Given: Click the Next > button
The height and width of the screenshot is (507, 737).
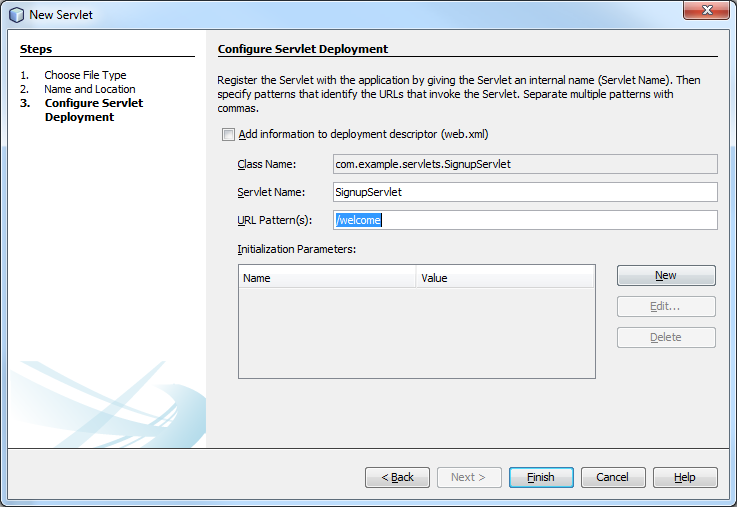Looking at the screenshot, I should click(469, 477).
